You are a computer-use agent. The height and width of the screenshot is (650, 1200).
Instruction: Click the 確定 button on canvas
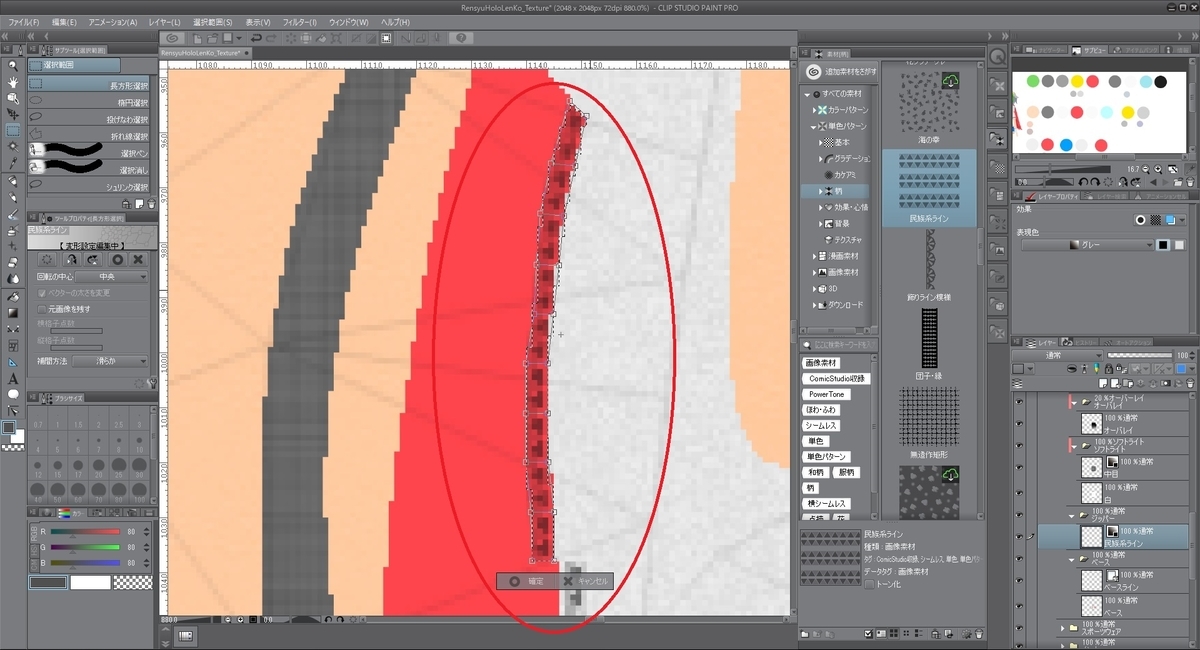tap(528, 581)
